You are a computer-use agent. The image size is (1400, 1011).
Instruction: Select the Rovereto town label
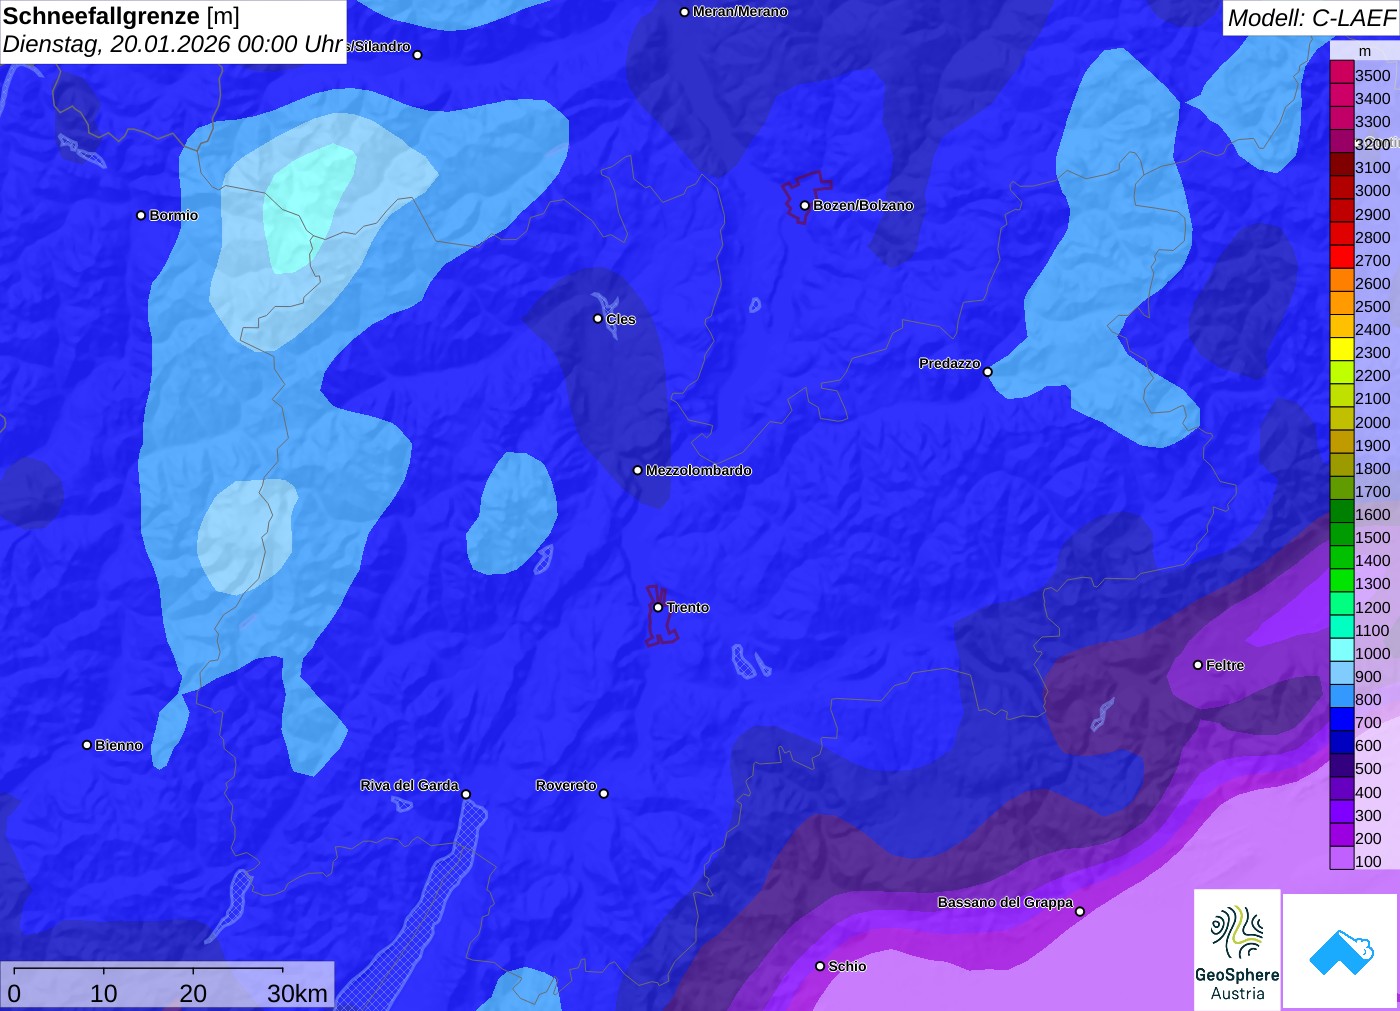(x=566, y=785)
